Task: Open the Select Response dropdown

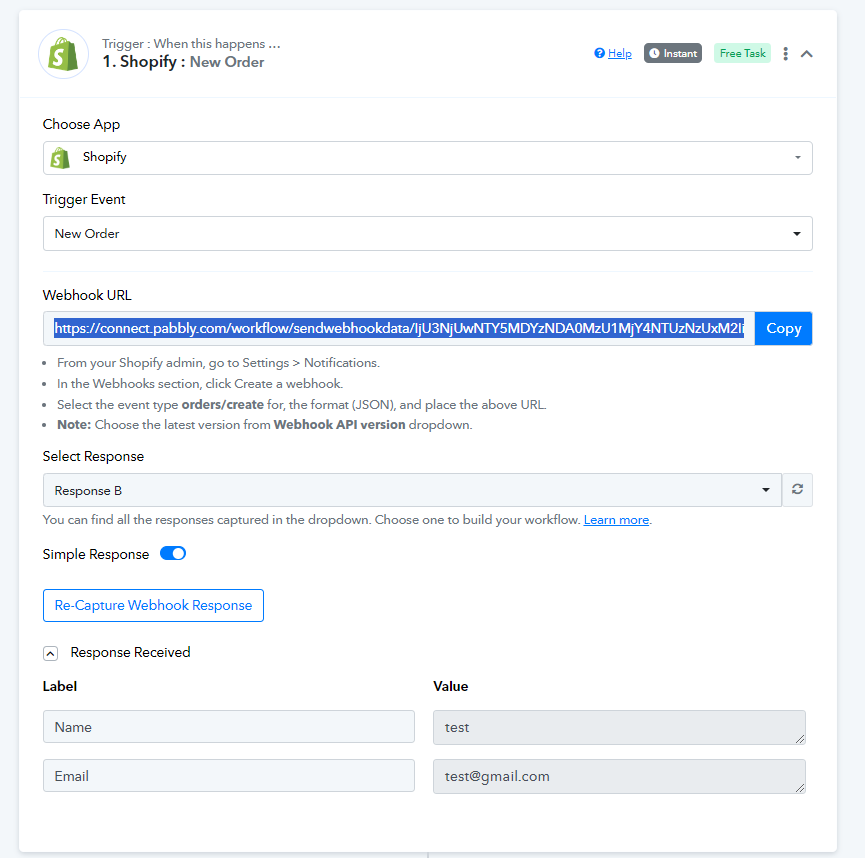Action: click(x=412, y=490)
